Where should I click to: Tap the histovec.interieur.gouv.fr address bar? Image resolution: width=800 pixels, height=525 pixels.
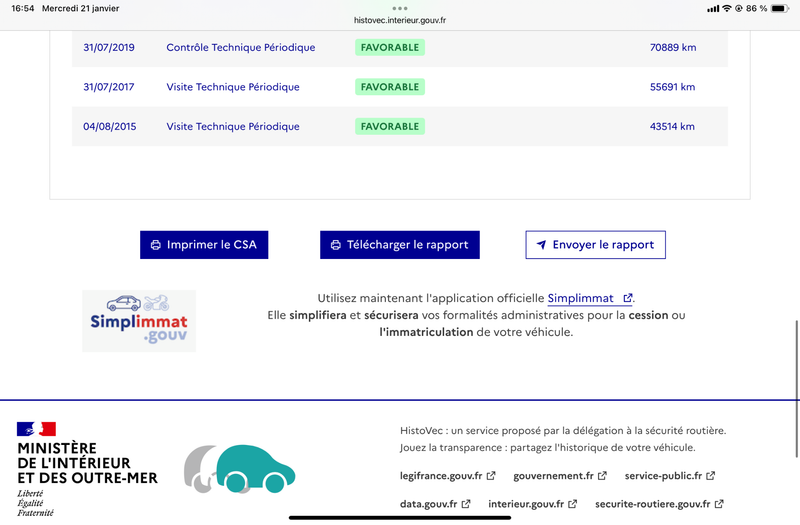coord(400,20)
